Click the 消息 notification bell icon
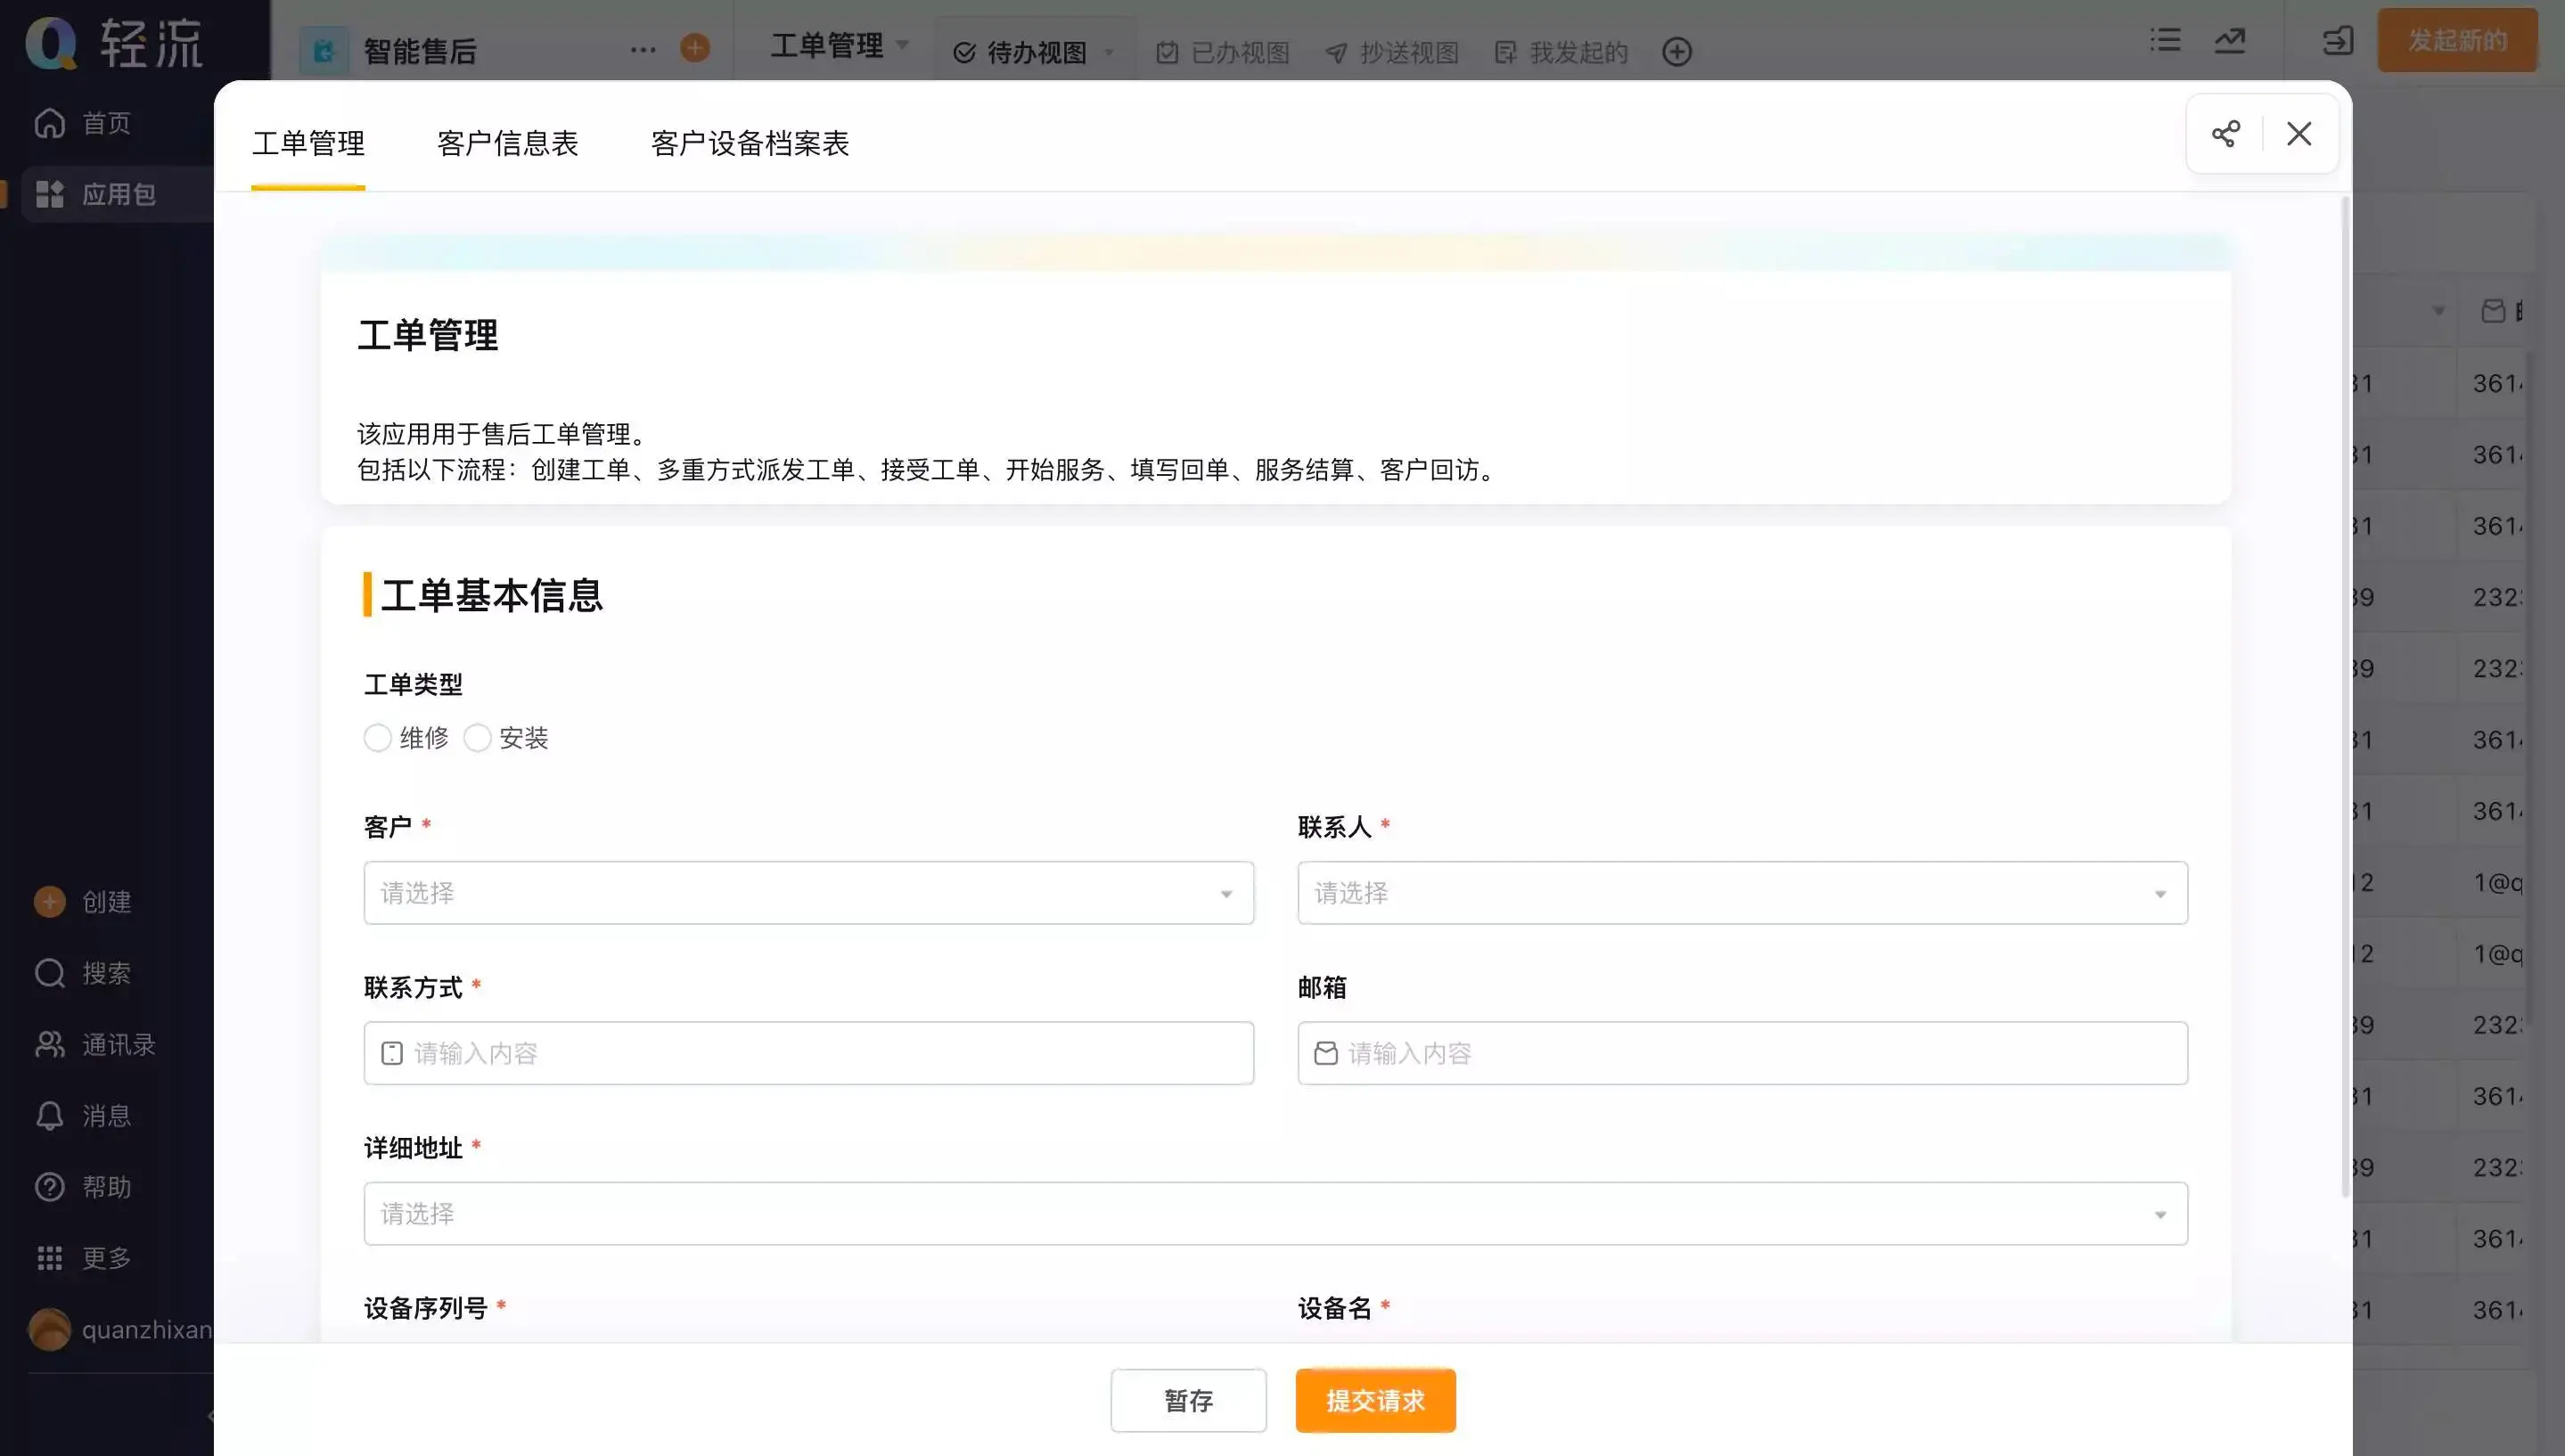This screenshot has height=1456, width=2565. tap(49, 1116)
